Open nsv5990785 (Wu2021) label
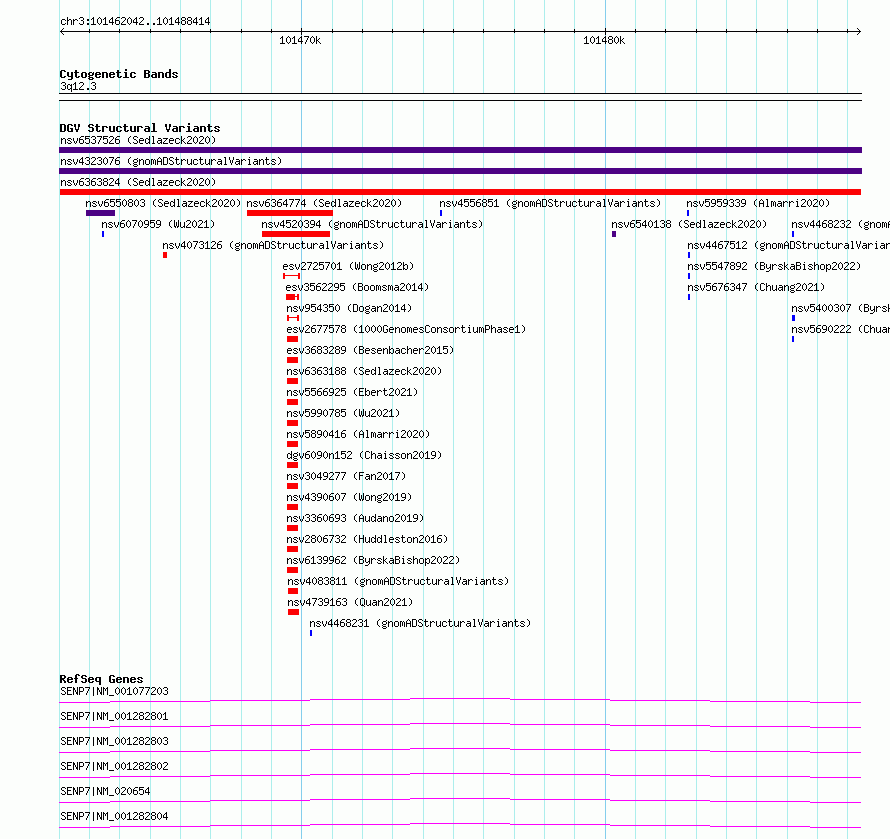This screenshot has width=890, height=839. click(343, 413)
